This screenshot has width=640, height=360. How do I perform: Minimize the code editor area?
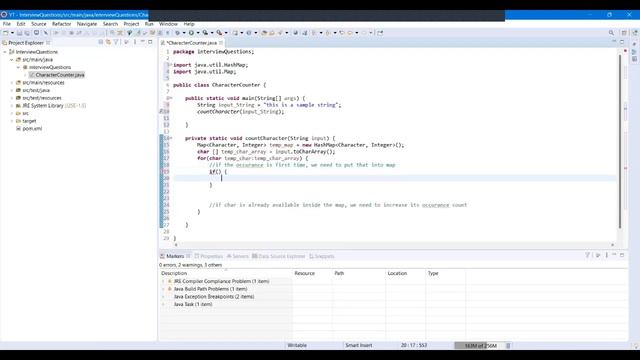(614, 42)
